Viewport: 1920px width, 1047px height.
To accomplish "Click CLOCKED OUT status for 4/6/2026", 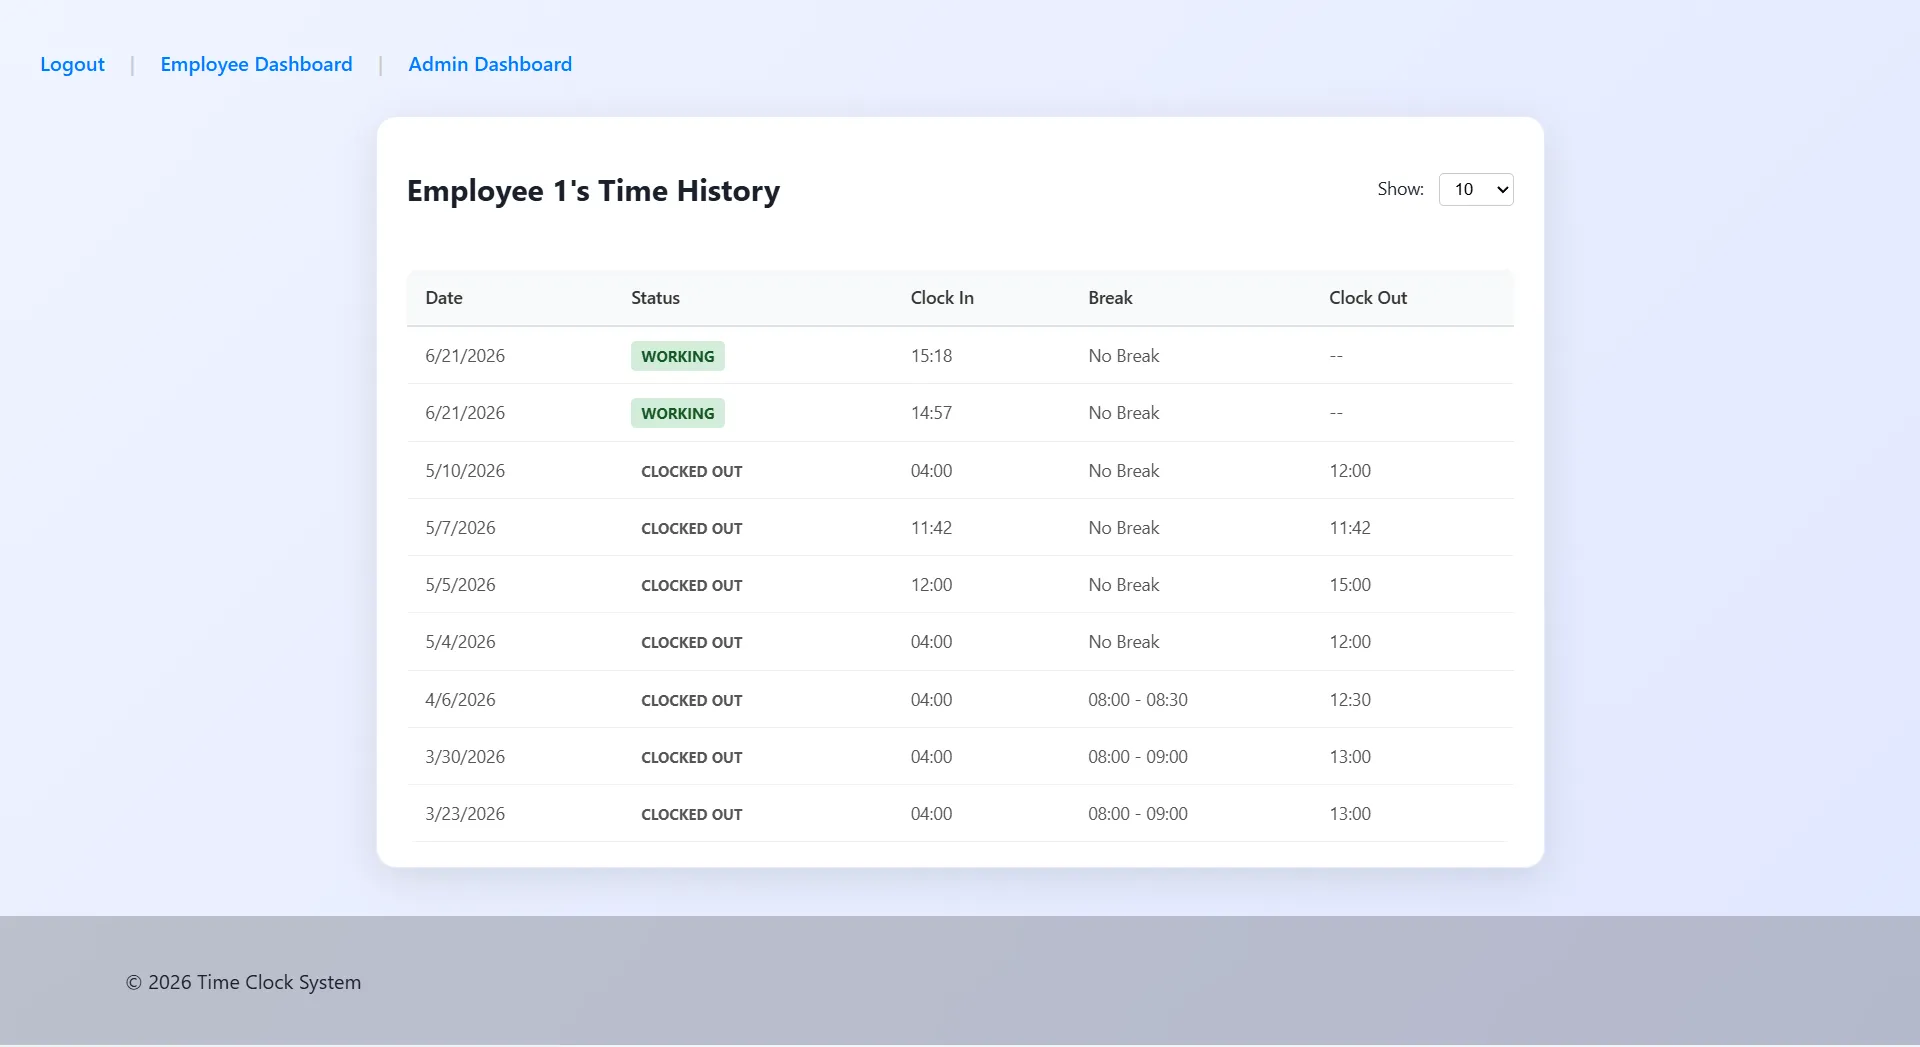I will point(691,700).
